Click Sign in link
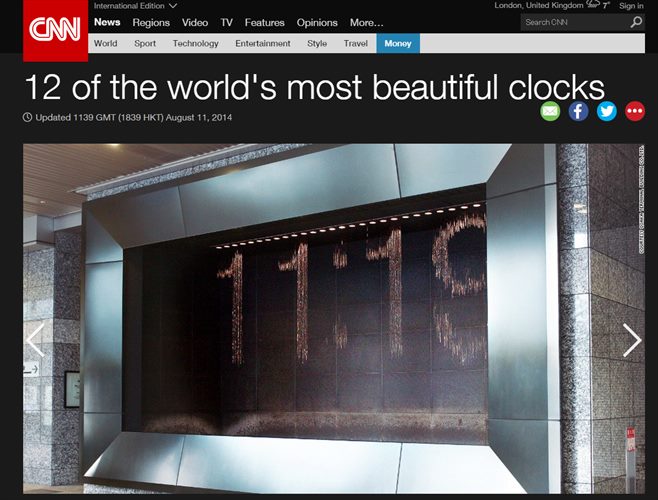Image resolution: width=658 pixels, height=500 pixels. click(631, 6)
